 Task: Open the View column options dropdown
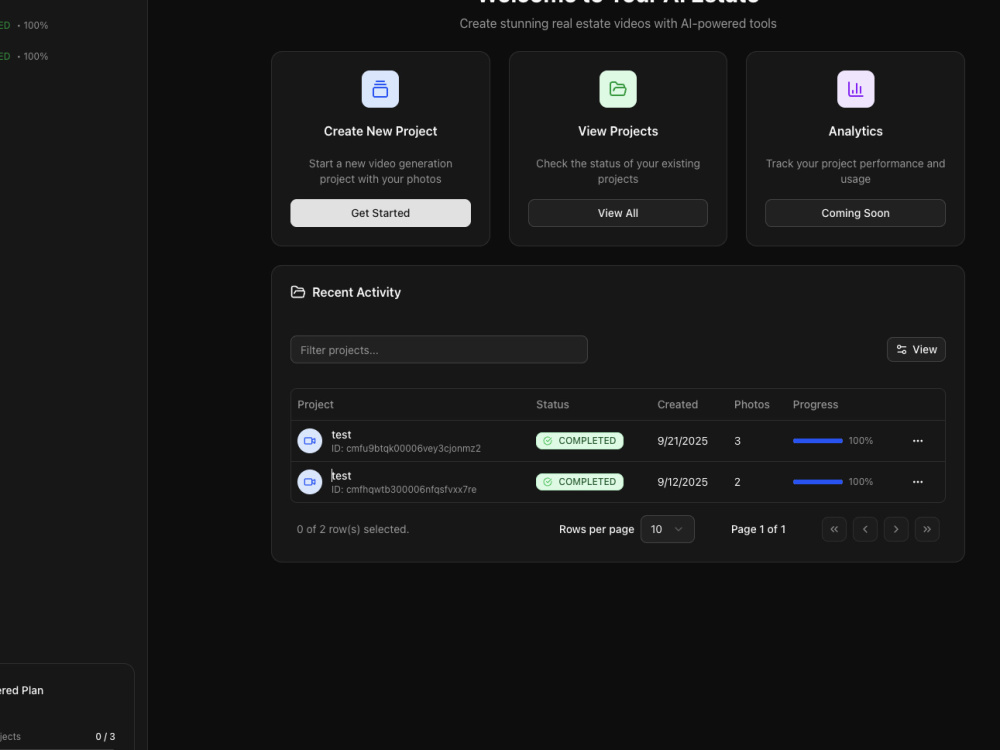click(916, 349)
